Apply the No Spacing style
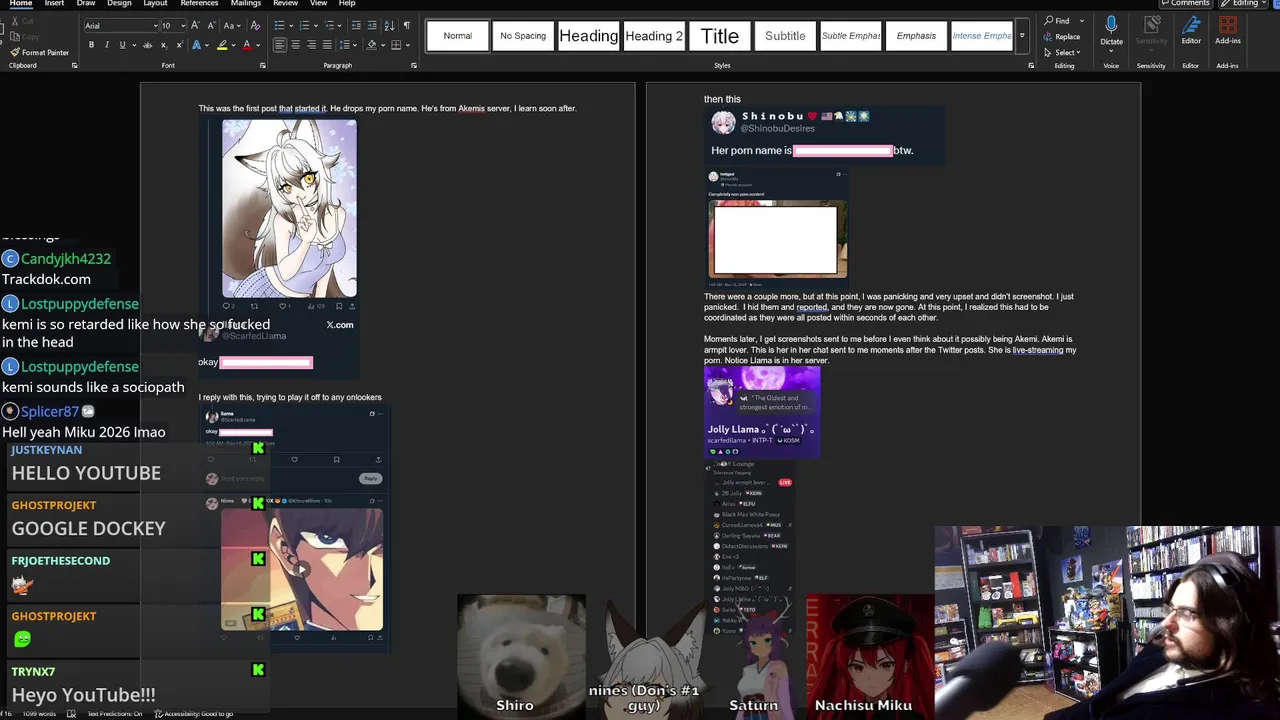 click(x=523, y=36)
